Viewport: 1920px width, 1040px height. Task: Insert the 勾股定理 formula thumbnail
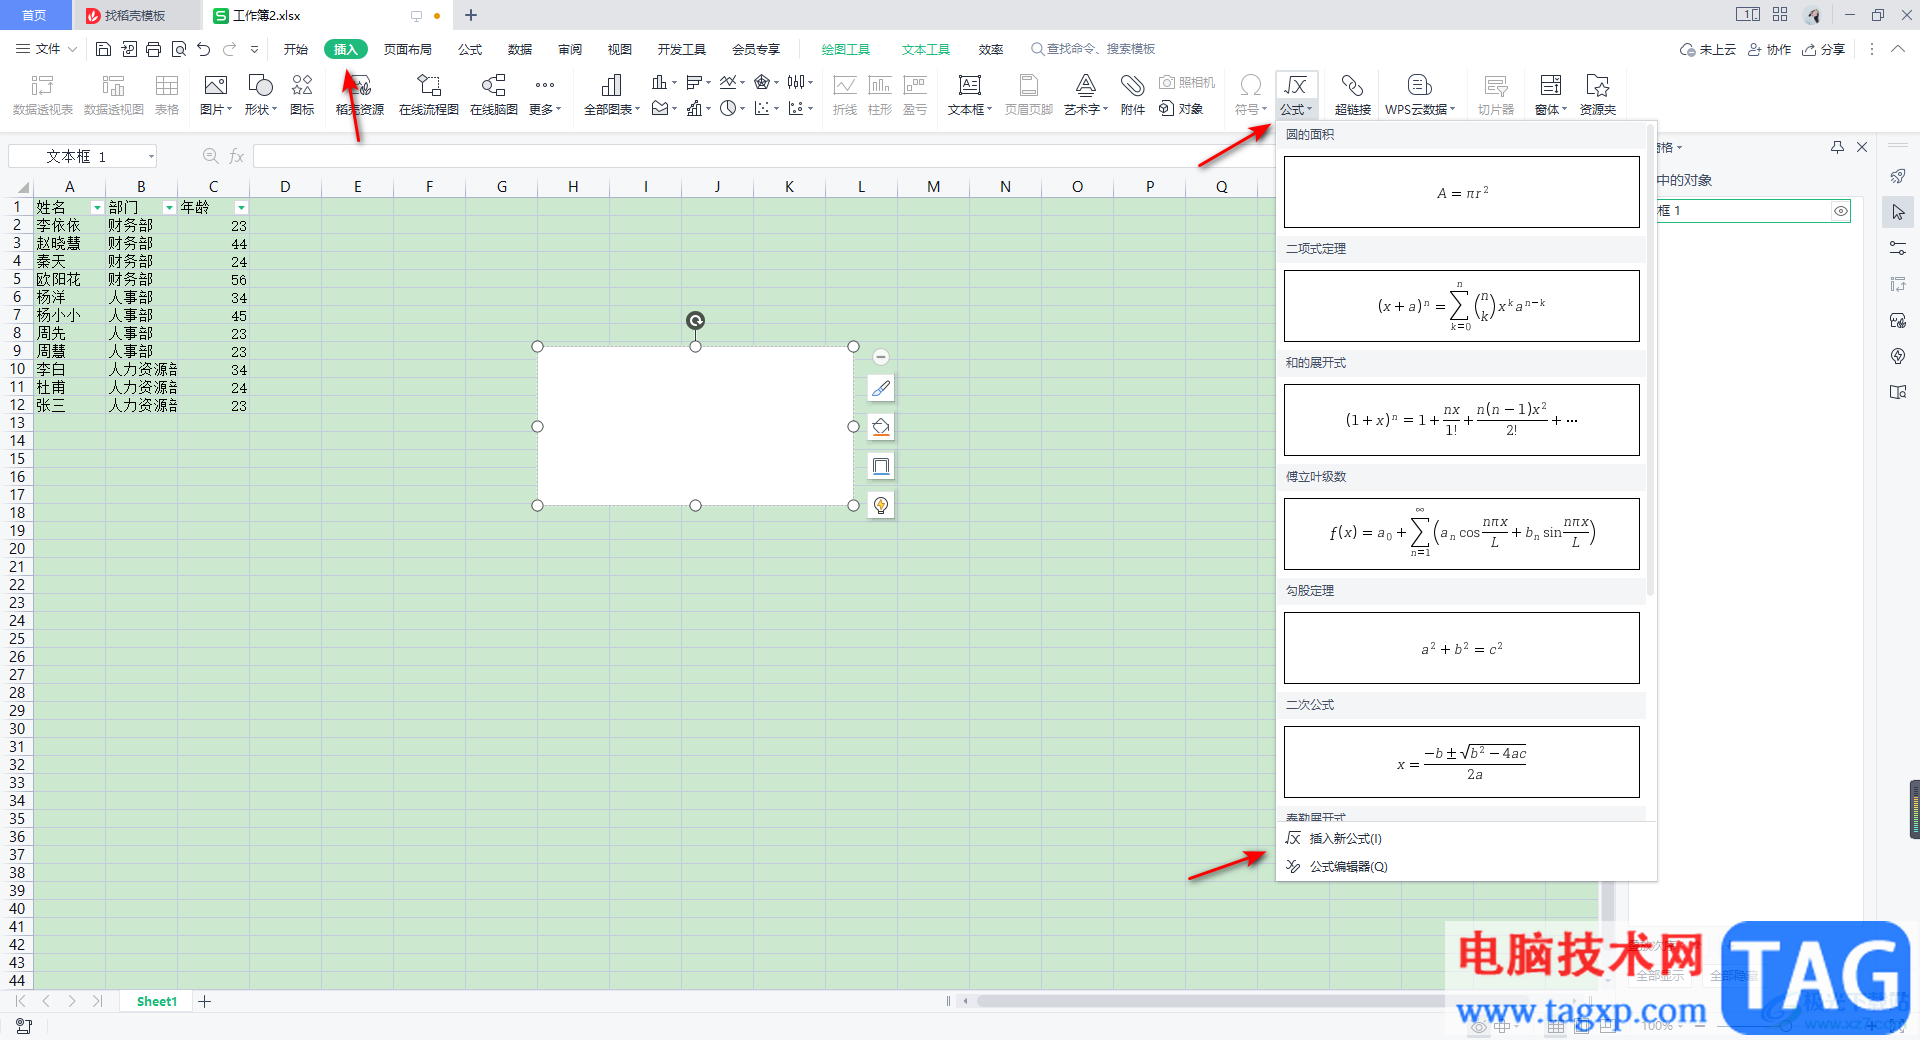1461,648
